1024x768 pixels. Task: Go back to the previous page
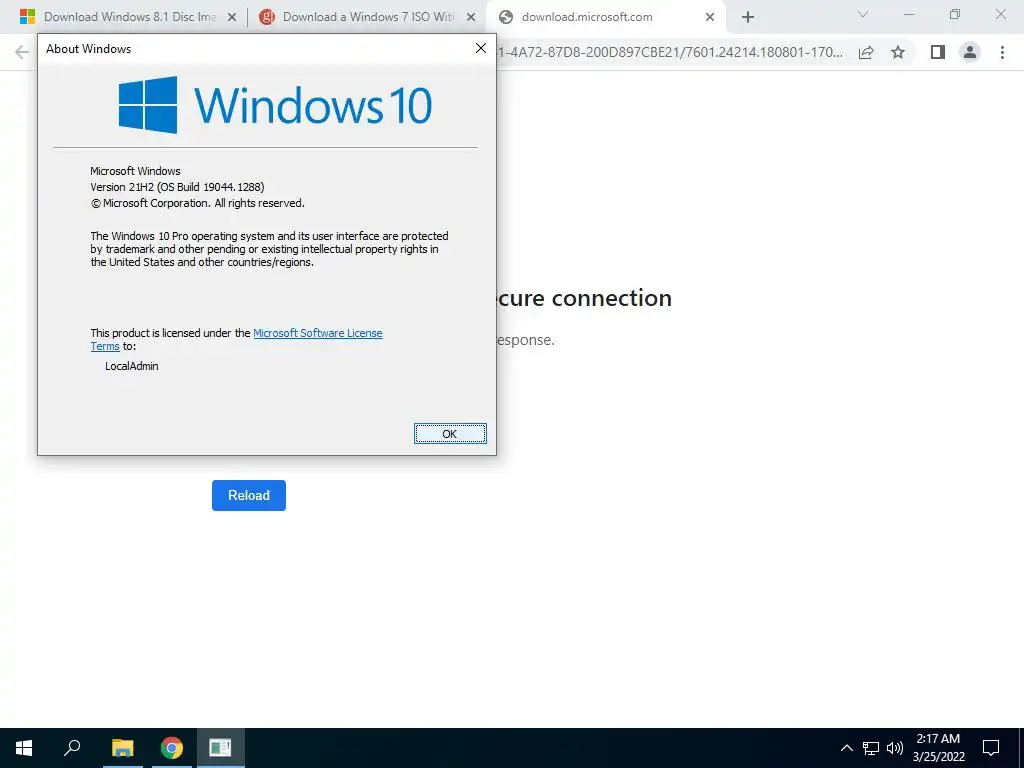22,52
